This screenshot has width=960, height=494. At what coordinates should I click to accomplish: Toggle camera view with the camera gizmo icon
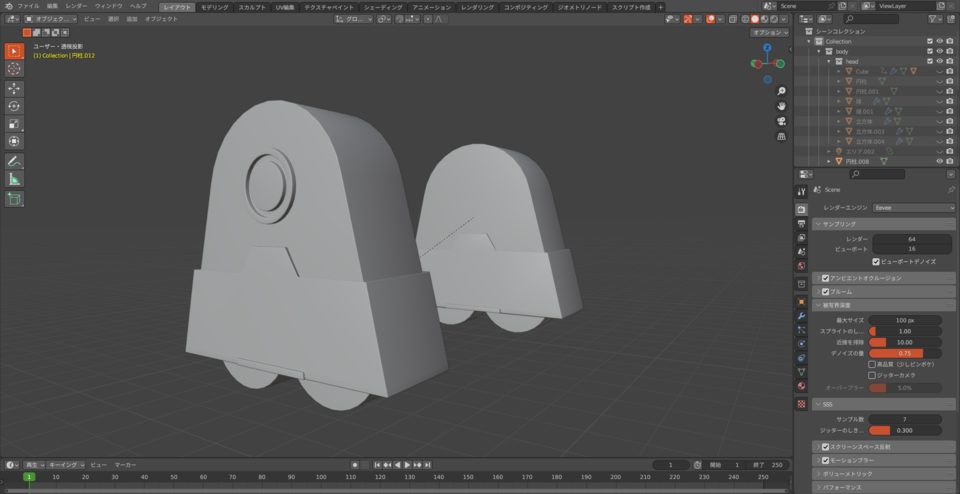tap(781, 122)
